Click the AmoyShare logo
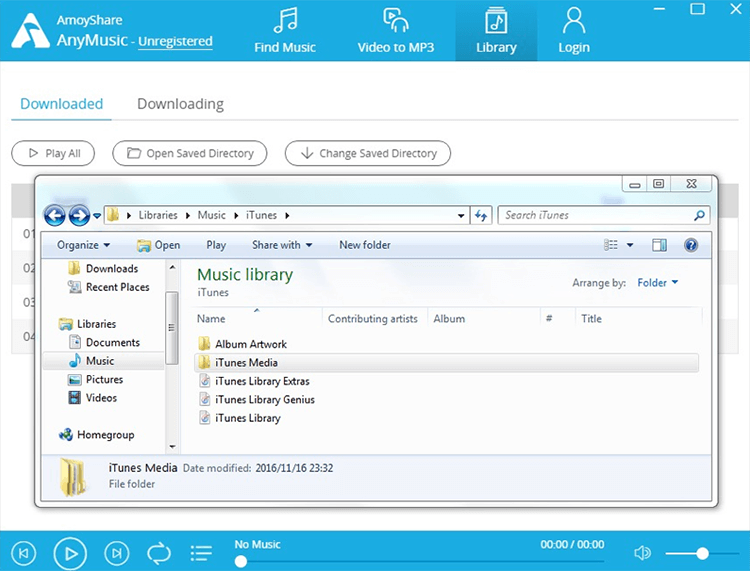The height and width of the screenshot is (571, 750). [x=30, y=31]
